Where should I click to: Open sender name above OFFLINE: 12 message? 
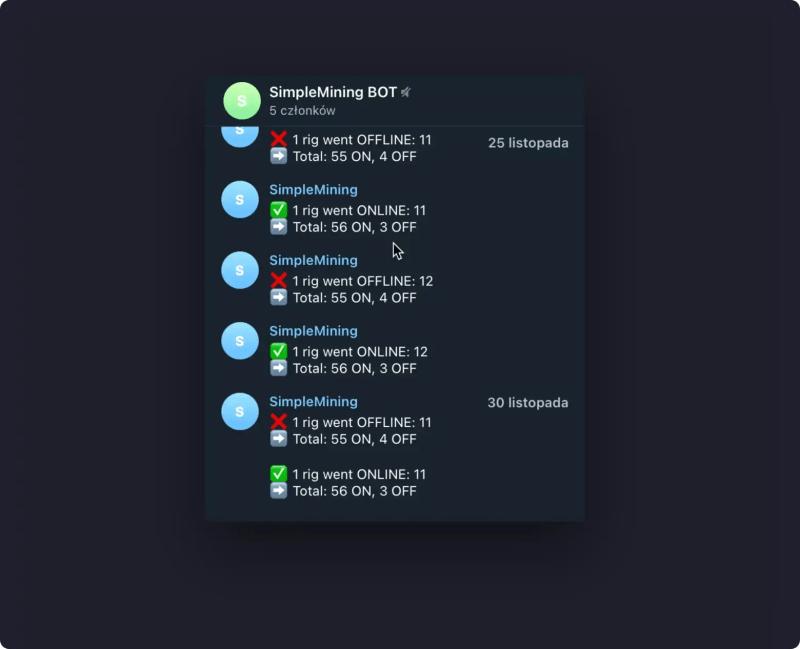click(x=313, y=260)
